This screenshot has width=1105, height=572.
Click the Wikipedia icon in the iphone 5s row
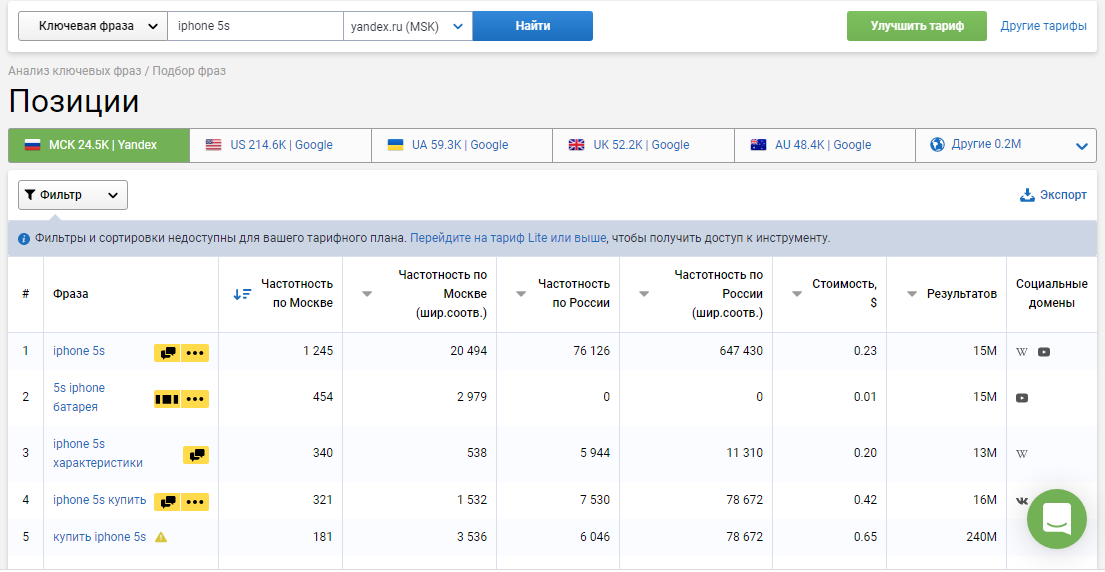[x=1022, y=352]
